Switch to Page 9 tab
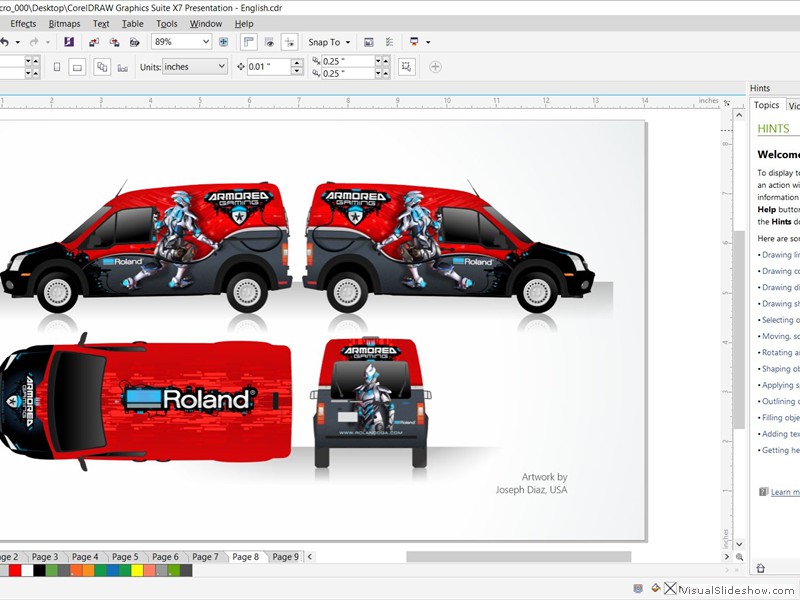800x600 pixels. (285, 557)
